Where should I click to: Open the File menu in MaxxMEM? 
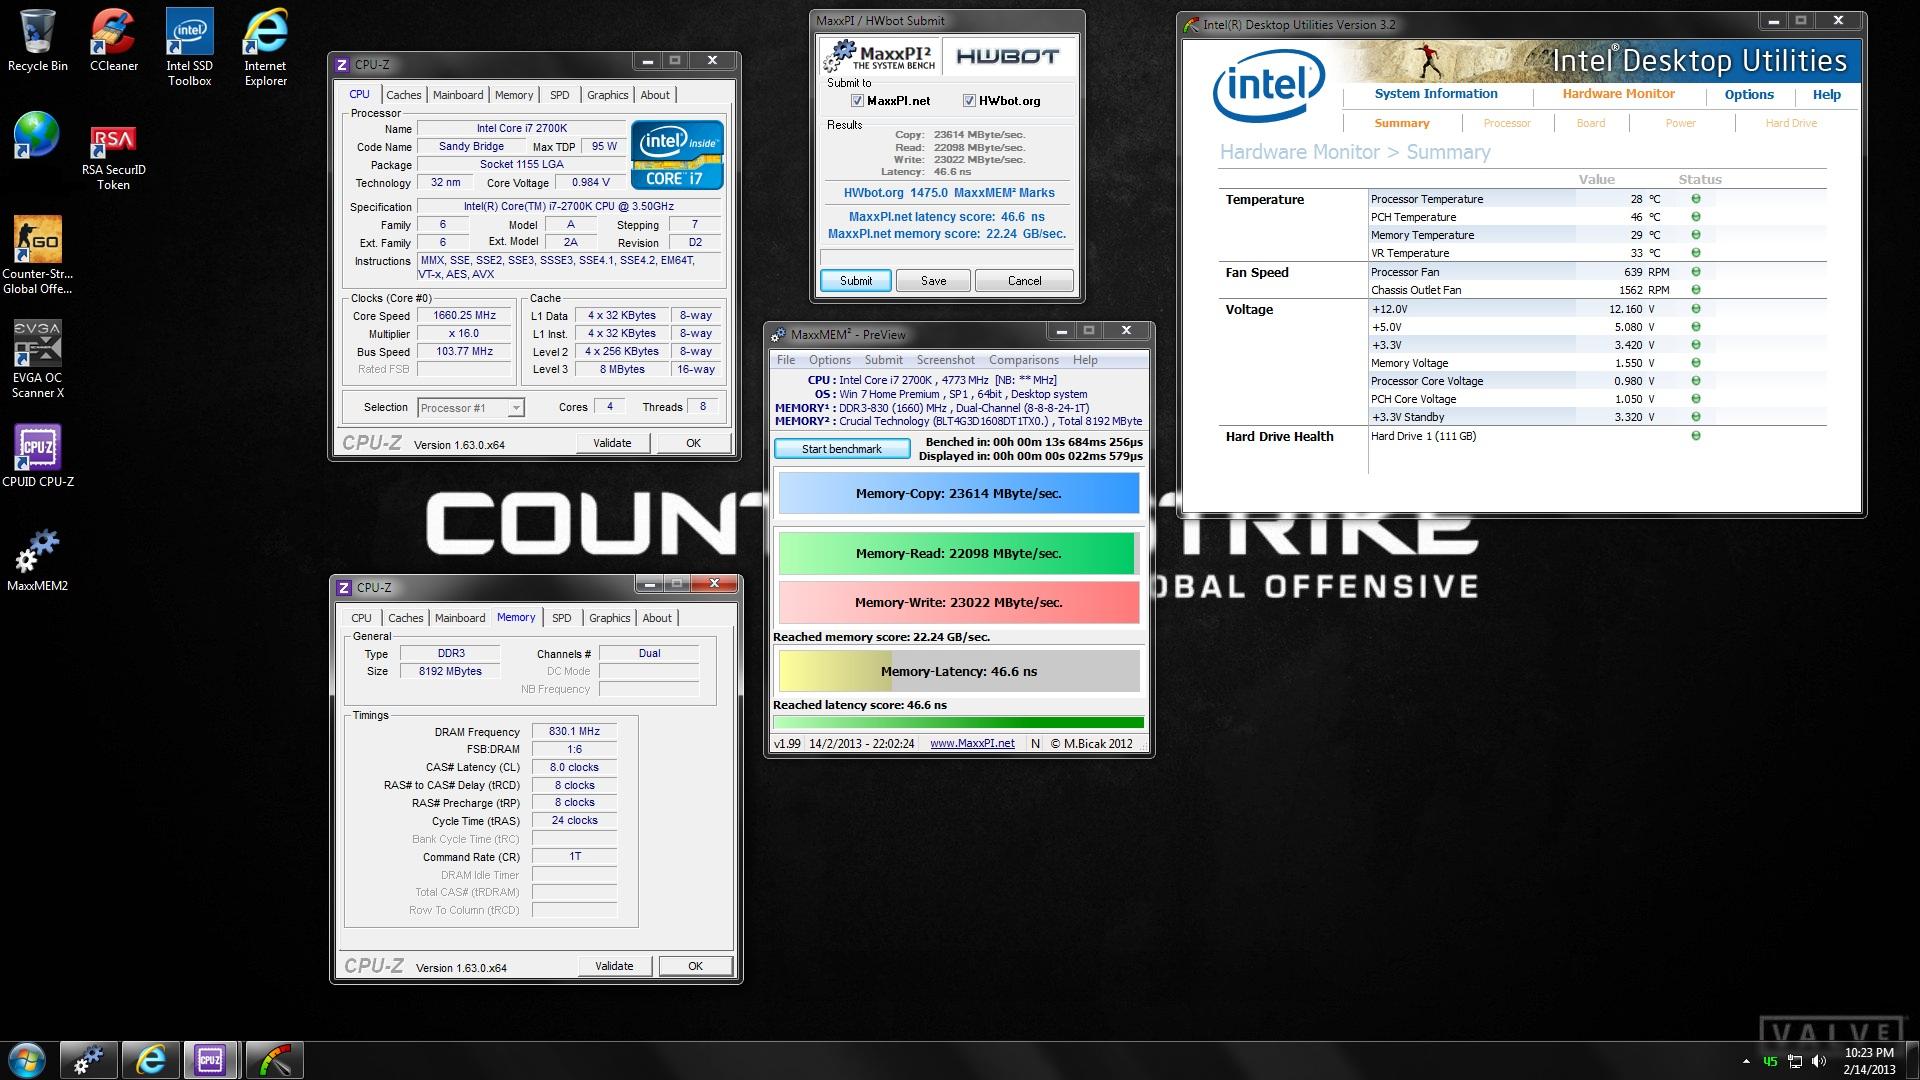(x=786, y=360)
